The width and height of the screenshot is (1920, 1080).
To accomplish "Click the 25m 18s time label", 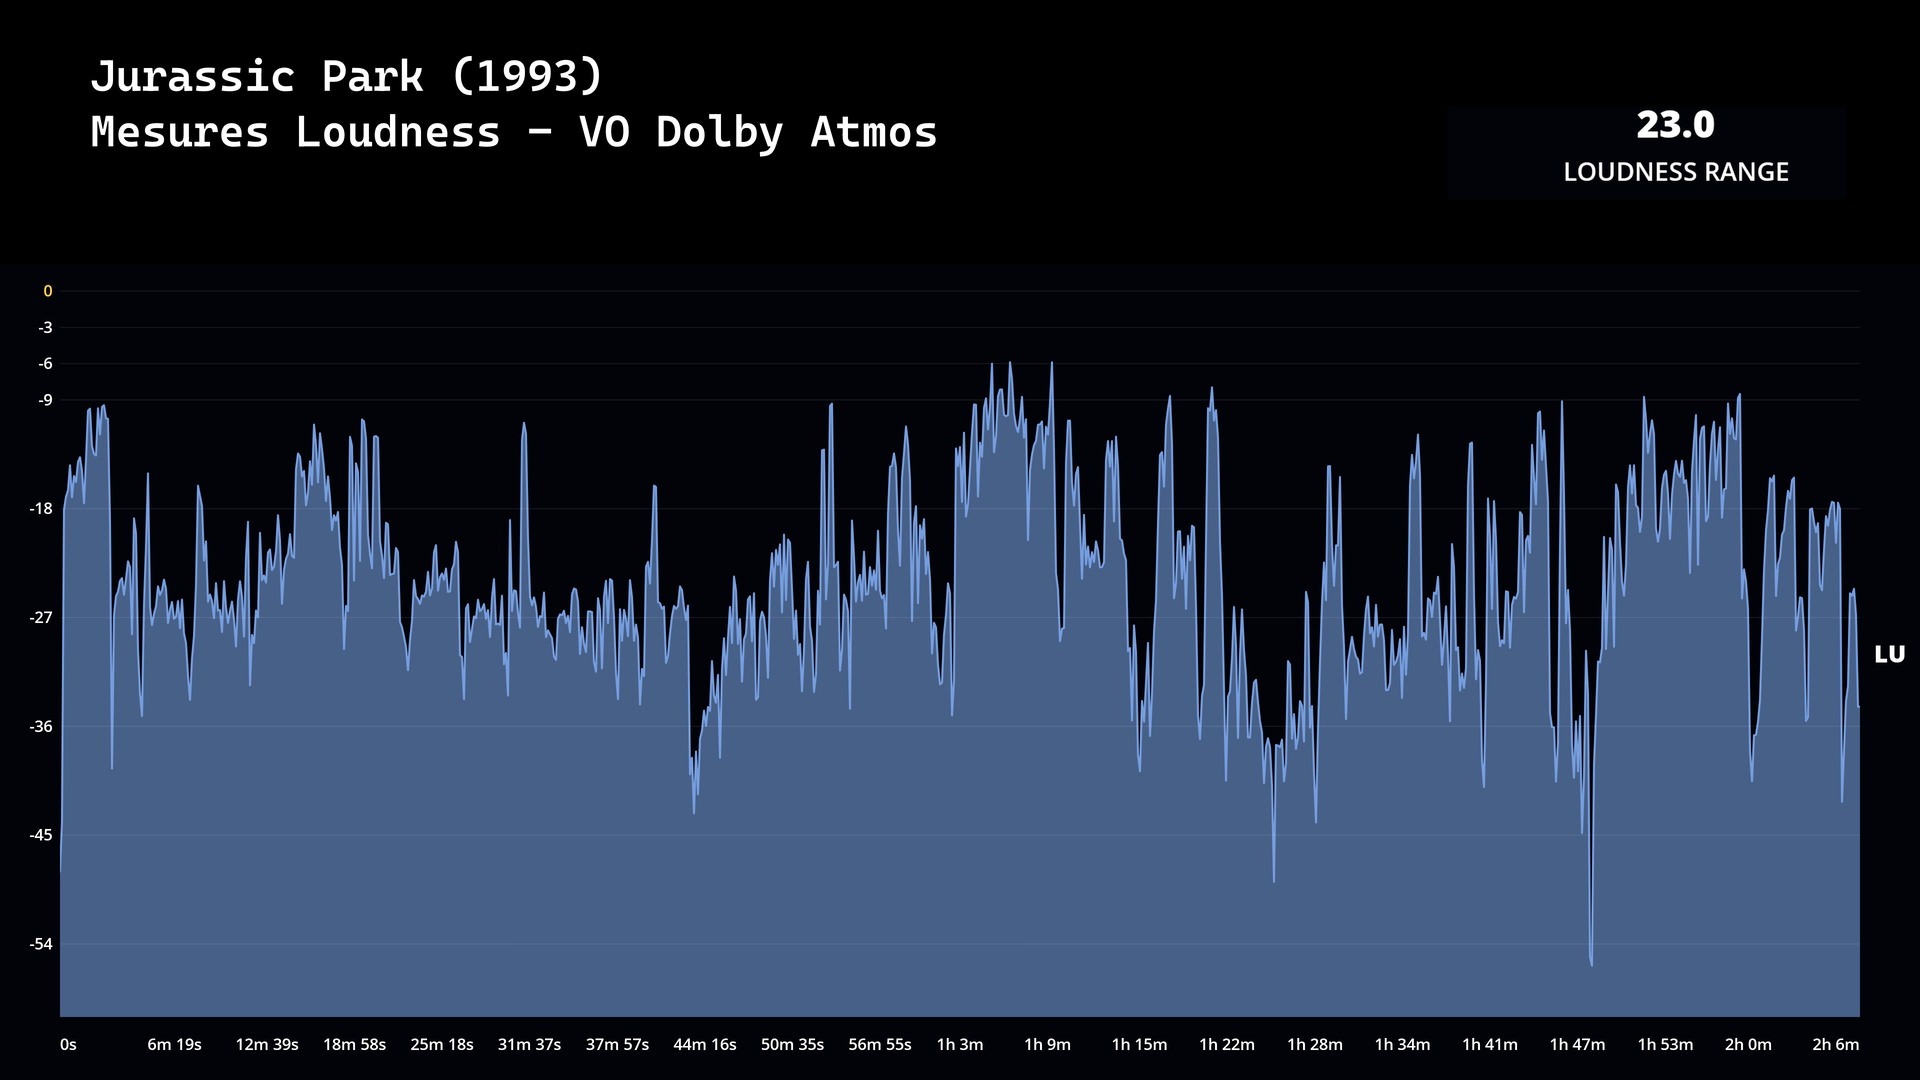I will [442, 1045].
